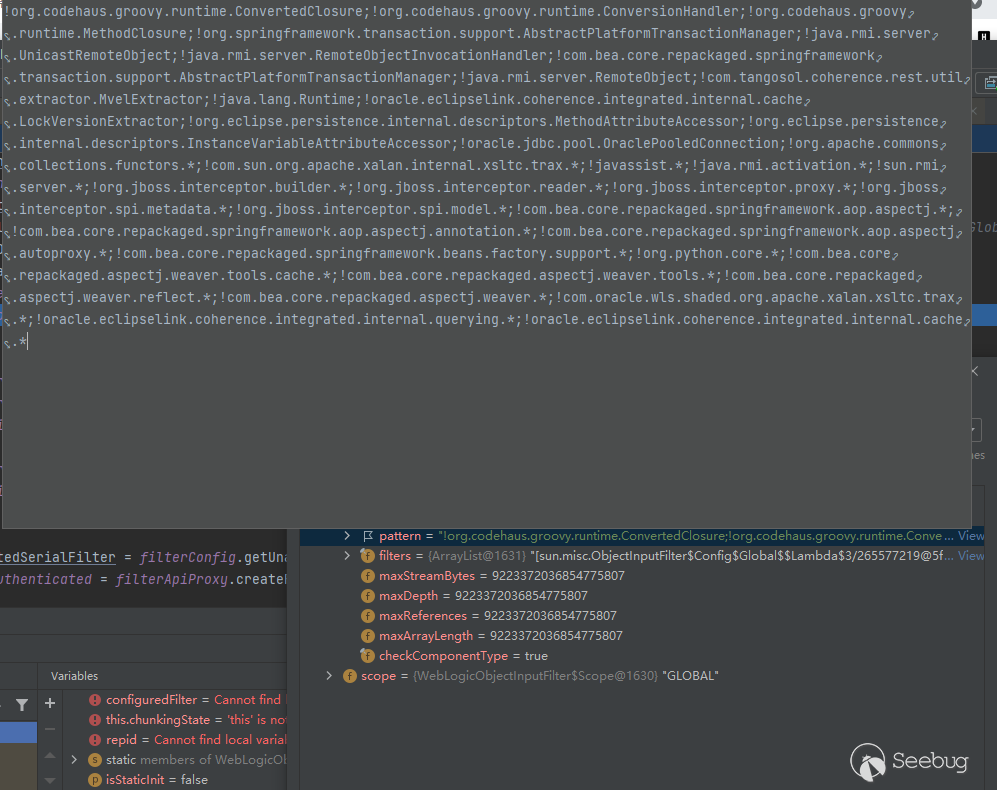Click the field icon next to filters
The image size is (997, 790).
pyautogui.click(x=367, y=556)
